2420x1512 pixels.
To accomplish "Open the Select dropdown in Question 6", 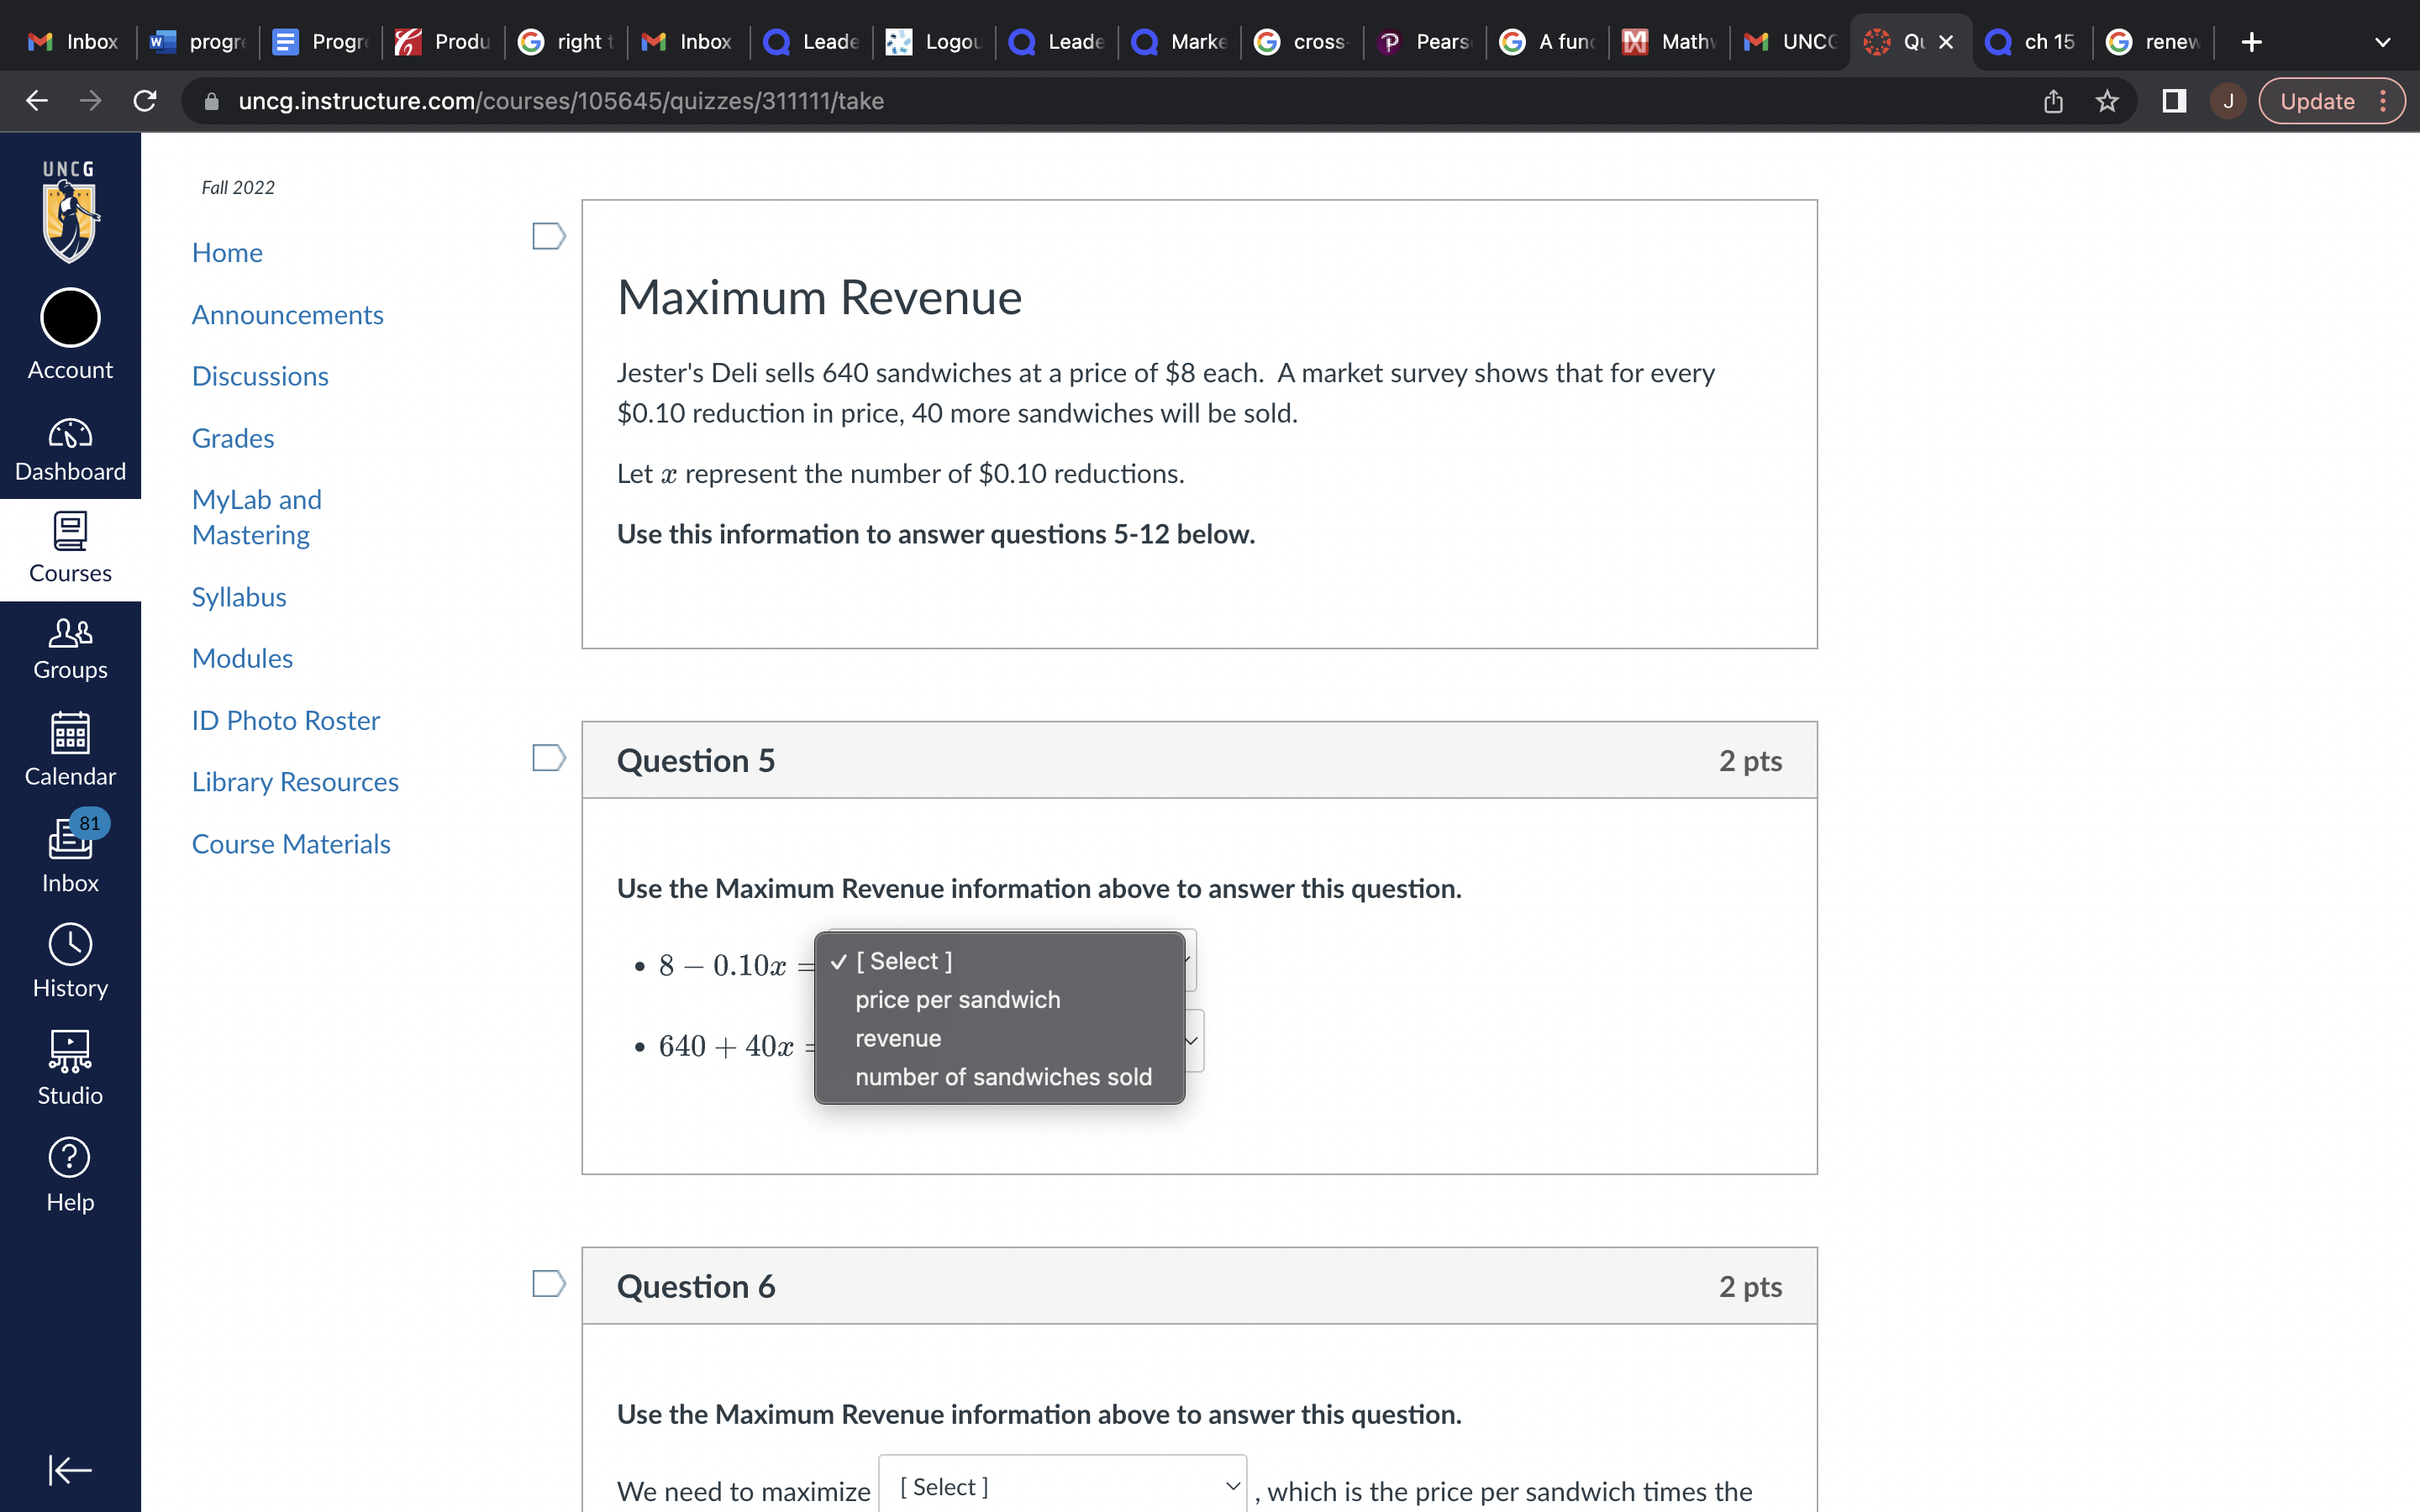I will coord(1062,1487).
